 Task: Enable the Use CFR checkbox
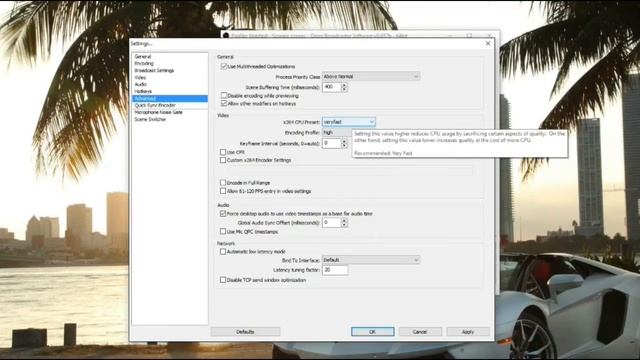click(223, 152)
